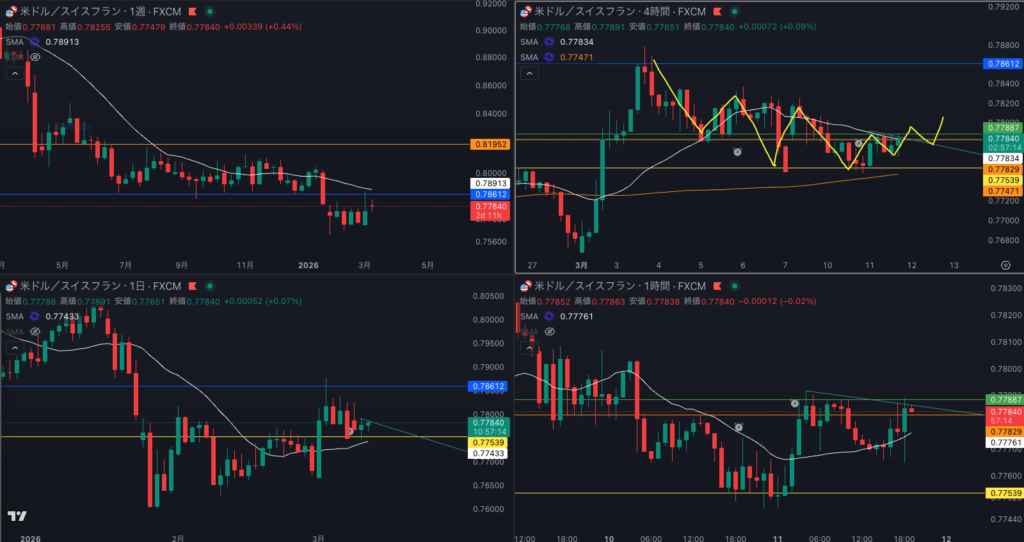Collapse indicator legend on weekly chart

point(14,73)
